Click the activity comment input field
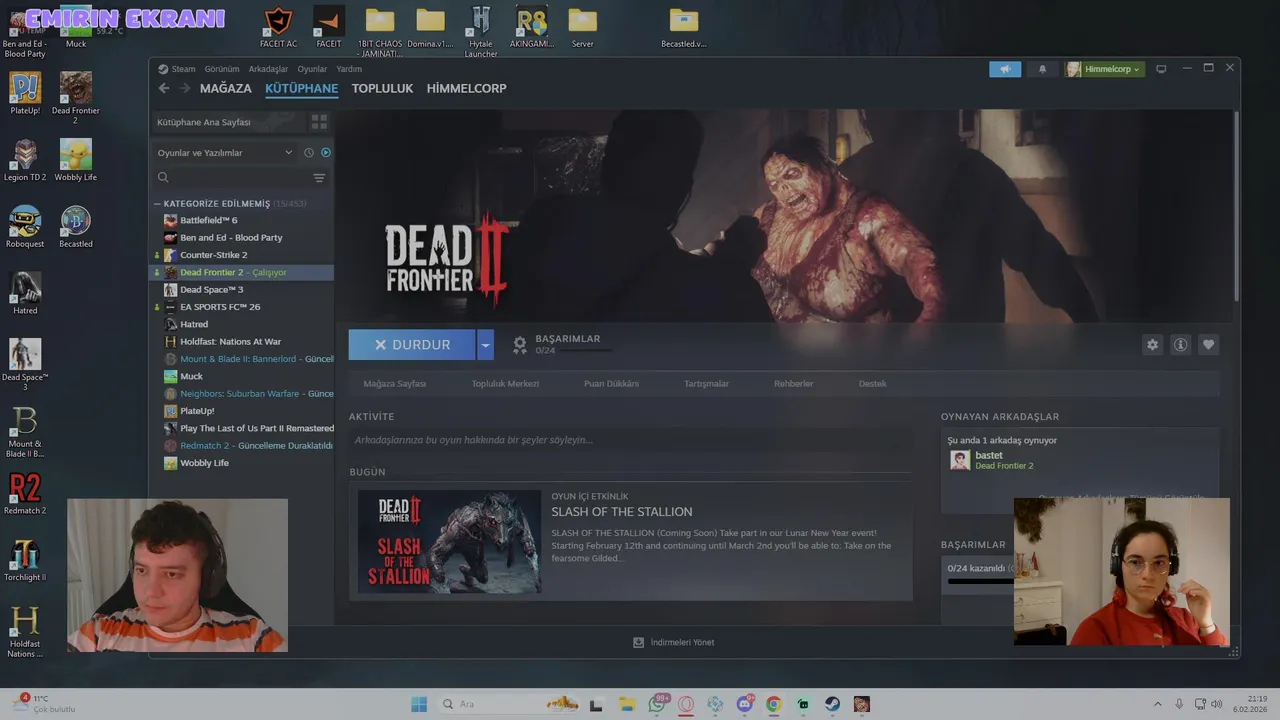1280x720 pixels. coord(630,440)
